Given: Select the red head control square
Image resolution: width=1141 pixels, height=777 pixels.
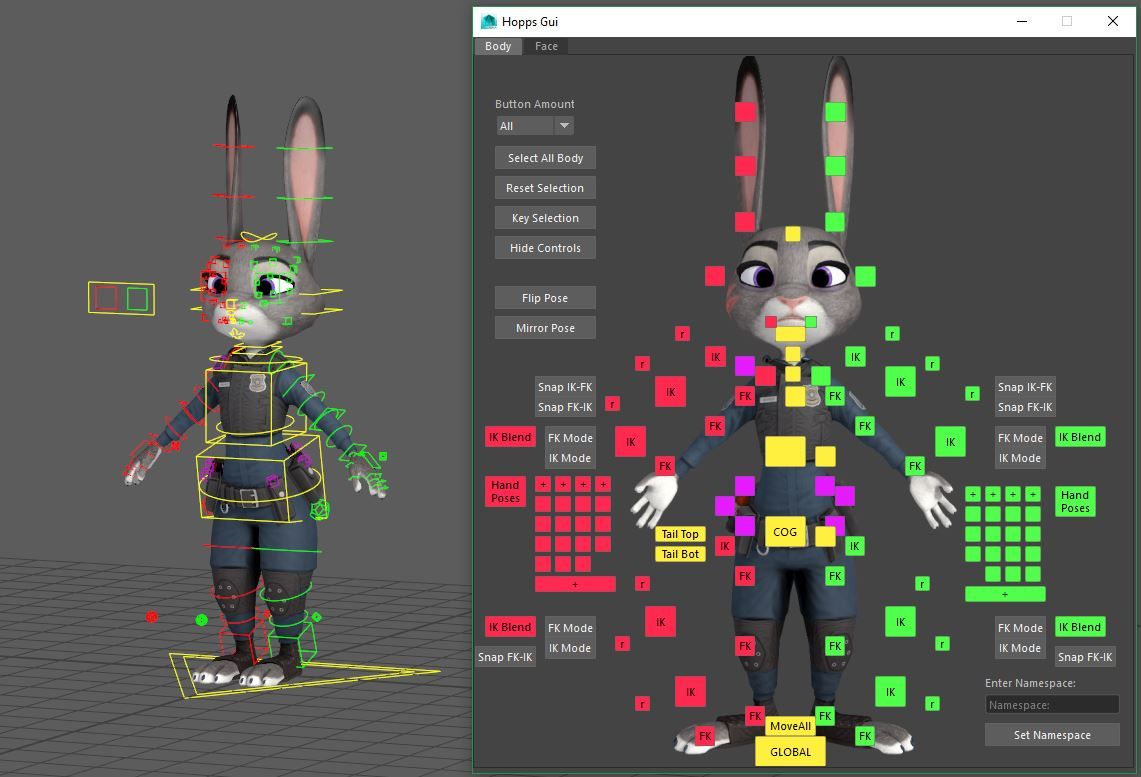Looking at the screenshot, I should (x=715, y=275).
